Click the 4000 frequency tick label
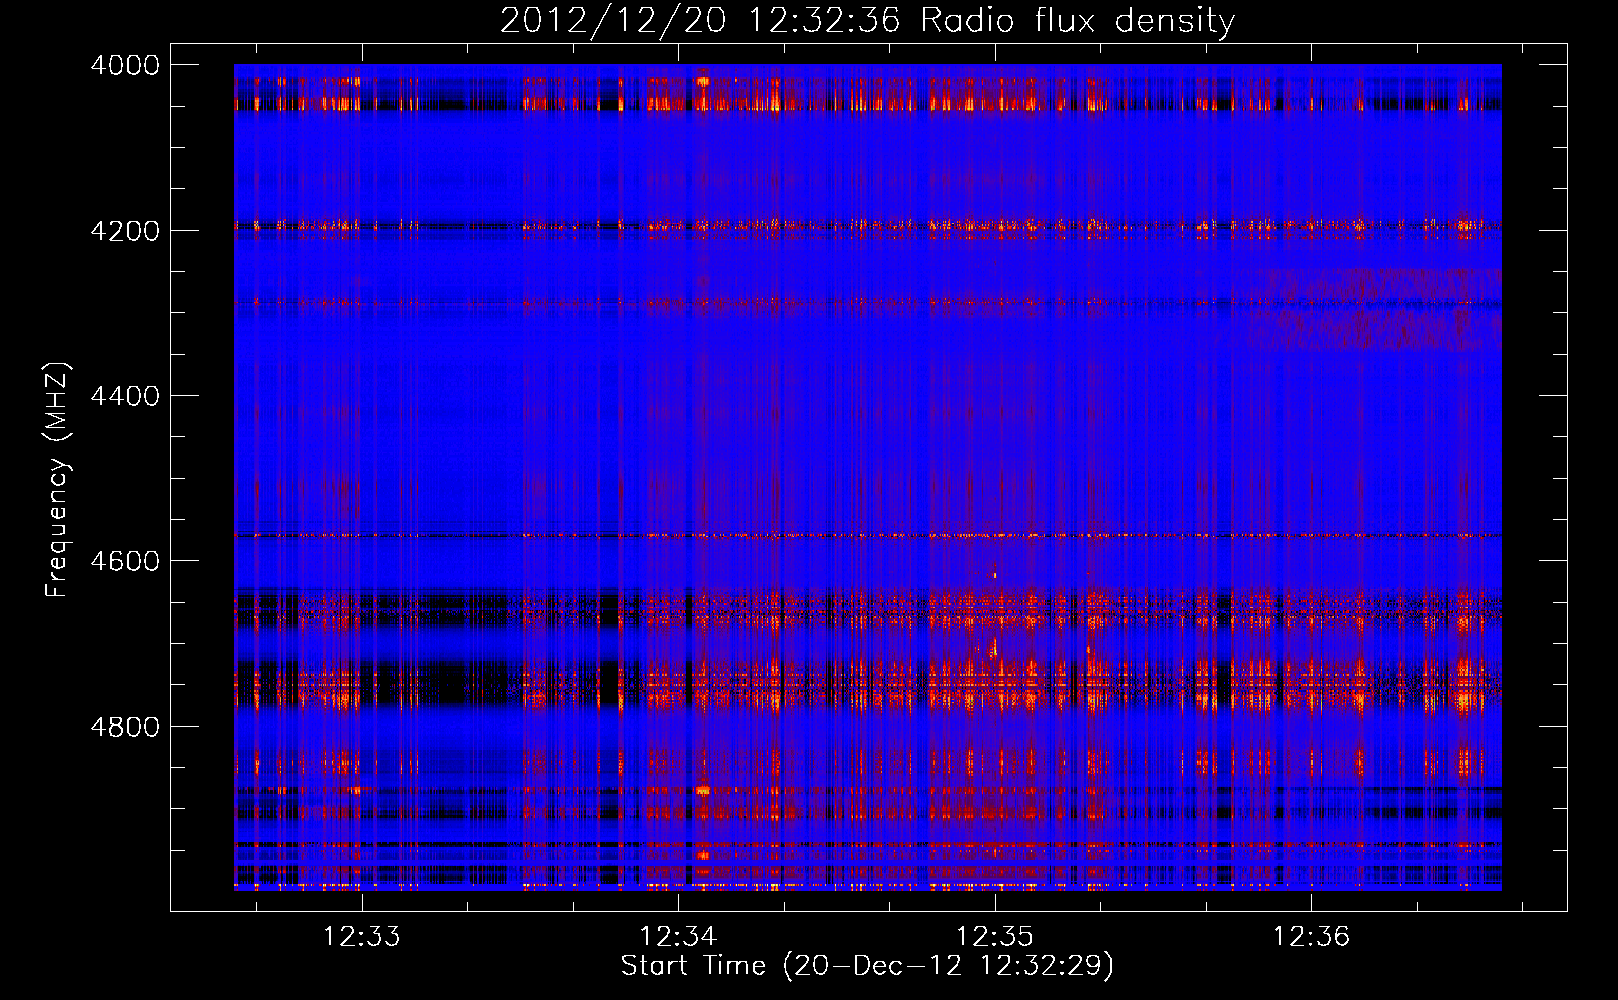The image size is (1618, 1000). pyautogui.click(x=125, y=65)
